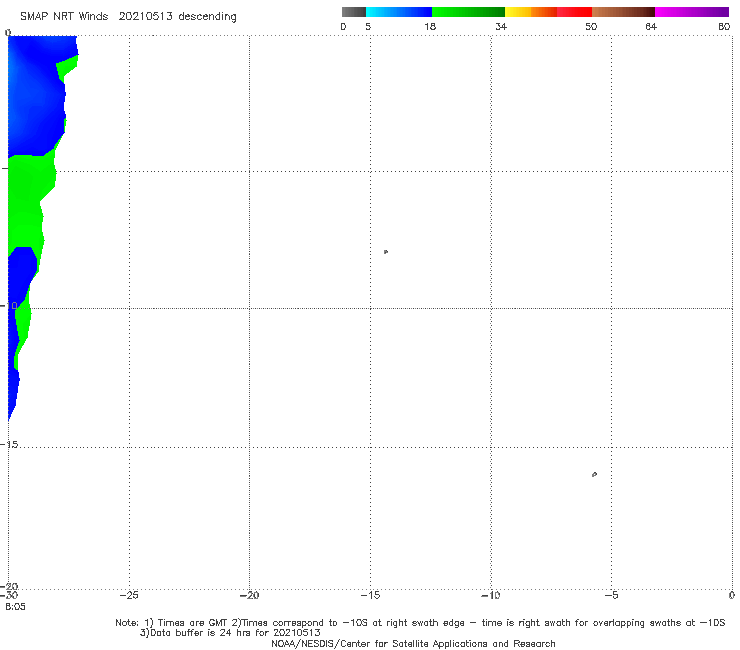Click the bottom longitude axis label "-15"

tap(370, 595)
